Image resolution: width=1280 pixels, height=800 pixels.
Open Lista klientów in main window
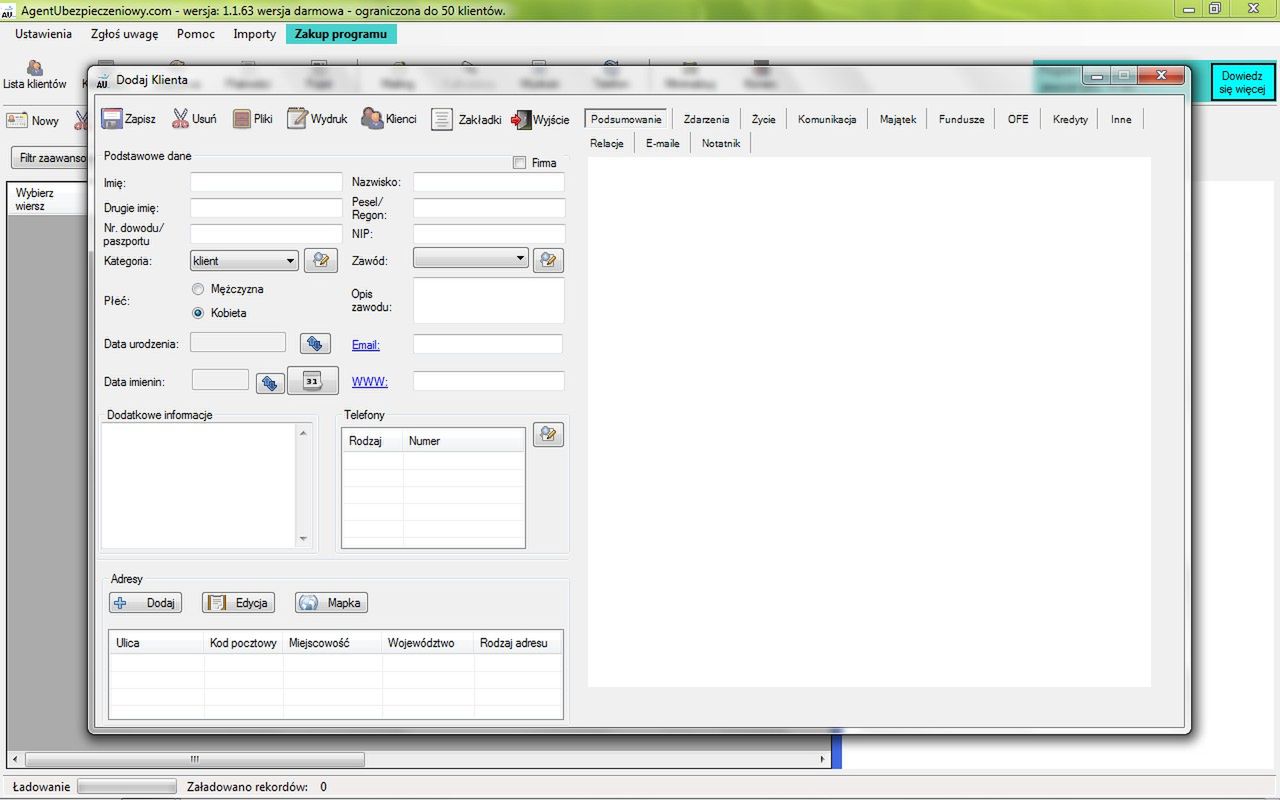tap(34, 74)
